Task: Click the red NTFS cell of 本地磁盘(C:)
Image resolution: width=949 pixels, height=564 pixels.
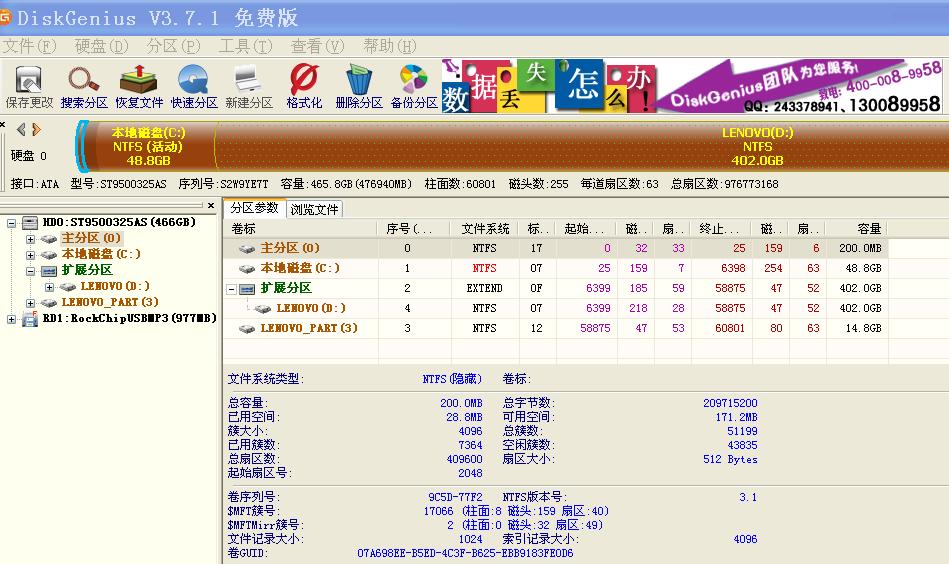Action: 484,268
